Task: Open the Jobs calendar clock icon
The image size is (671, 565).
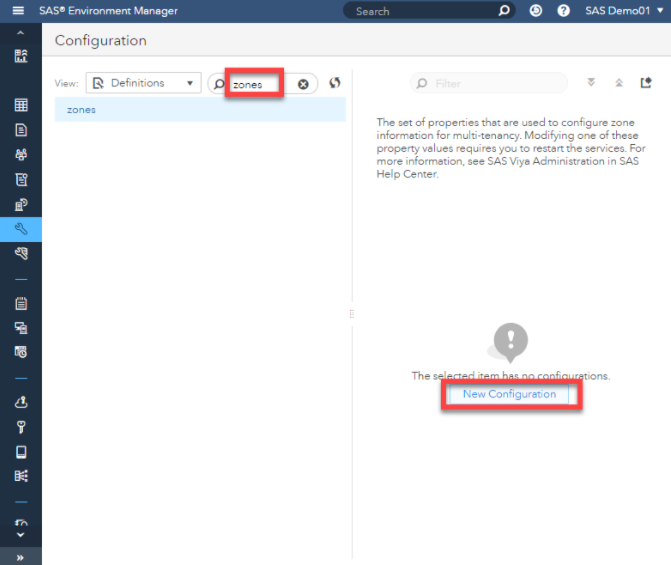Action: 21,352
